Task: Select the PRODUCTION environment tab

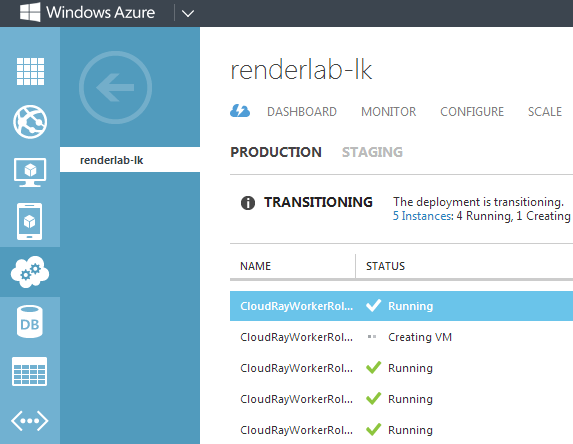Action: (x=276, y=152)
